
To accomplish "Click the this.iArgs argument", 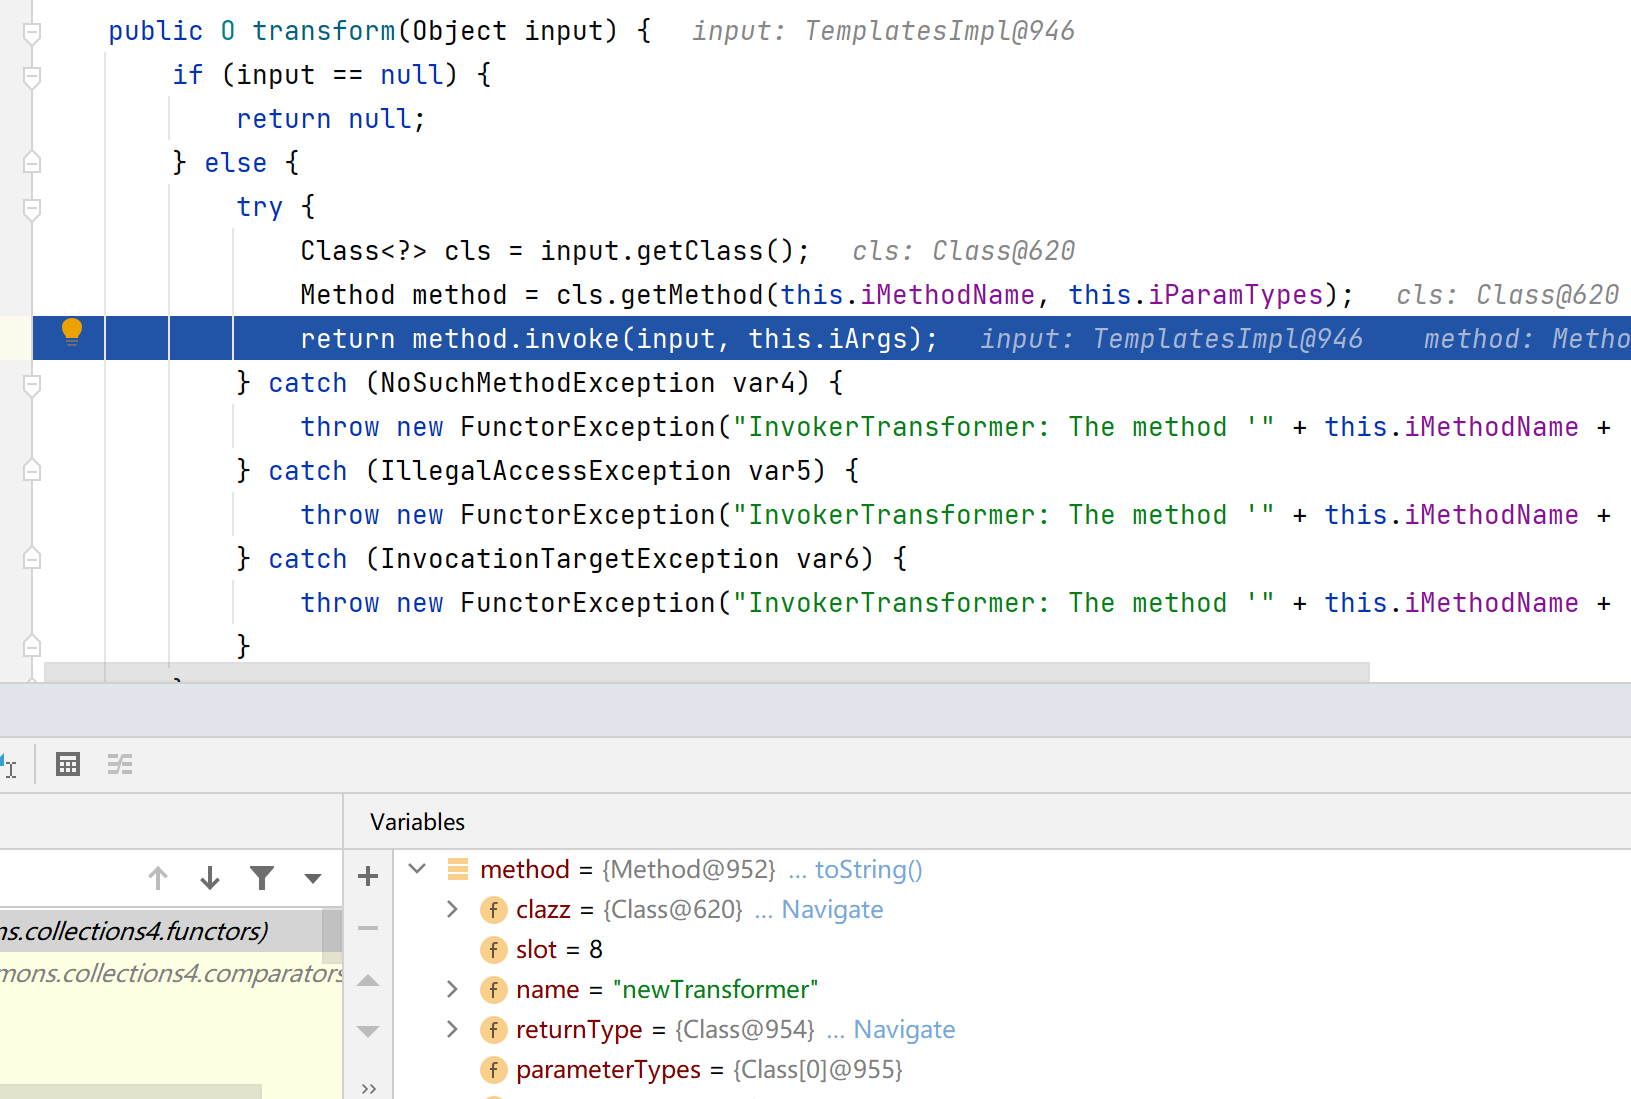I will point(828,339).
